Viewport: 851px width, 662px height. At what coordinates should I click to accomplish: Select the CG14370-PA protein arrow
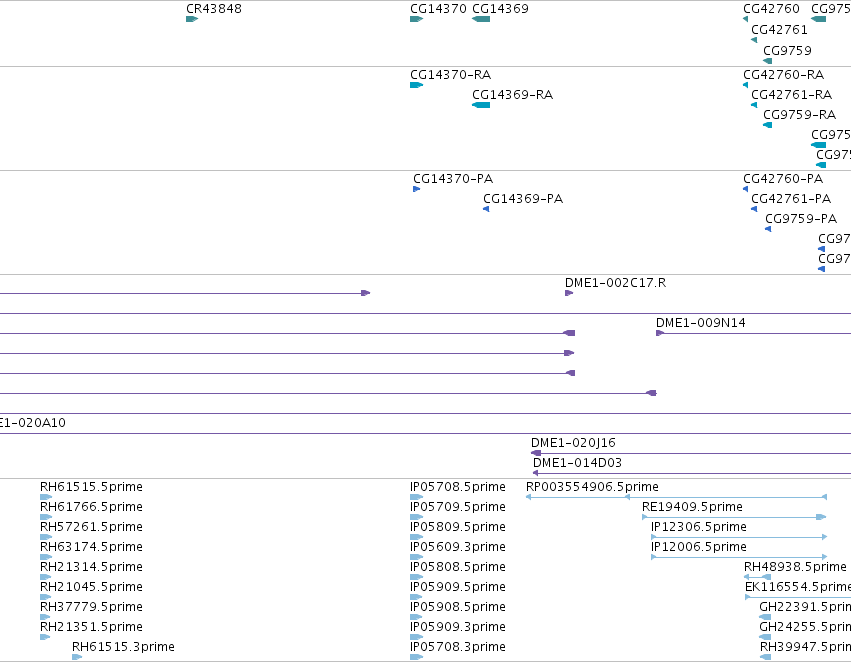pyautogui.click(x=417, y=189)
